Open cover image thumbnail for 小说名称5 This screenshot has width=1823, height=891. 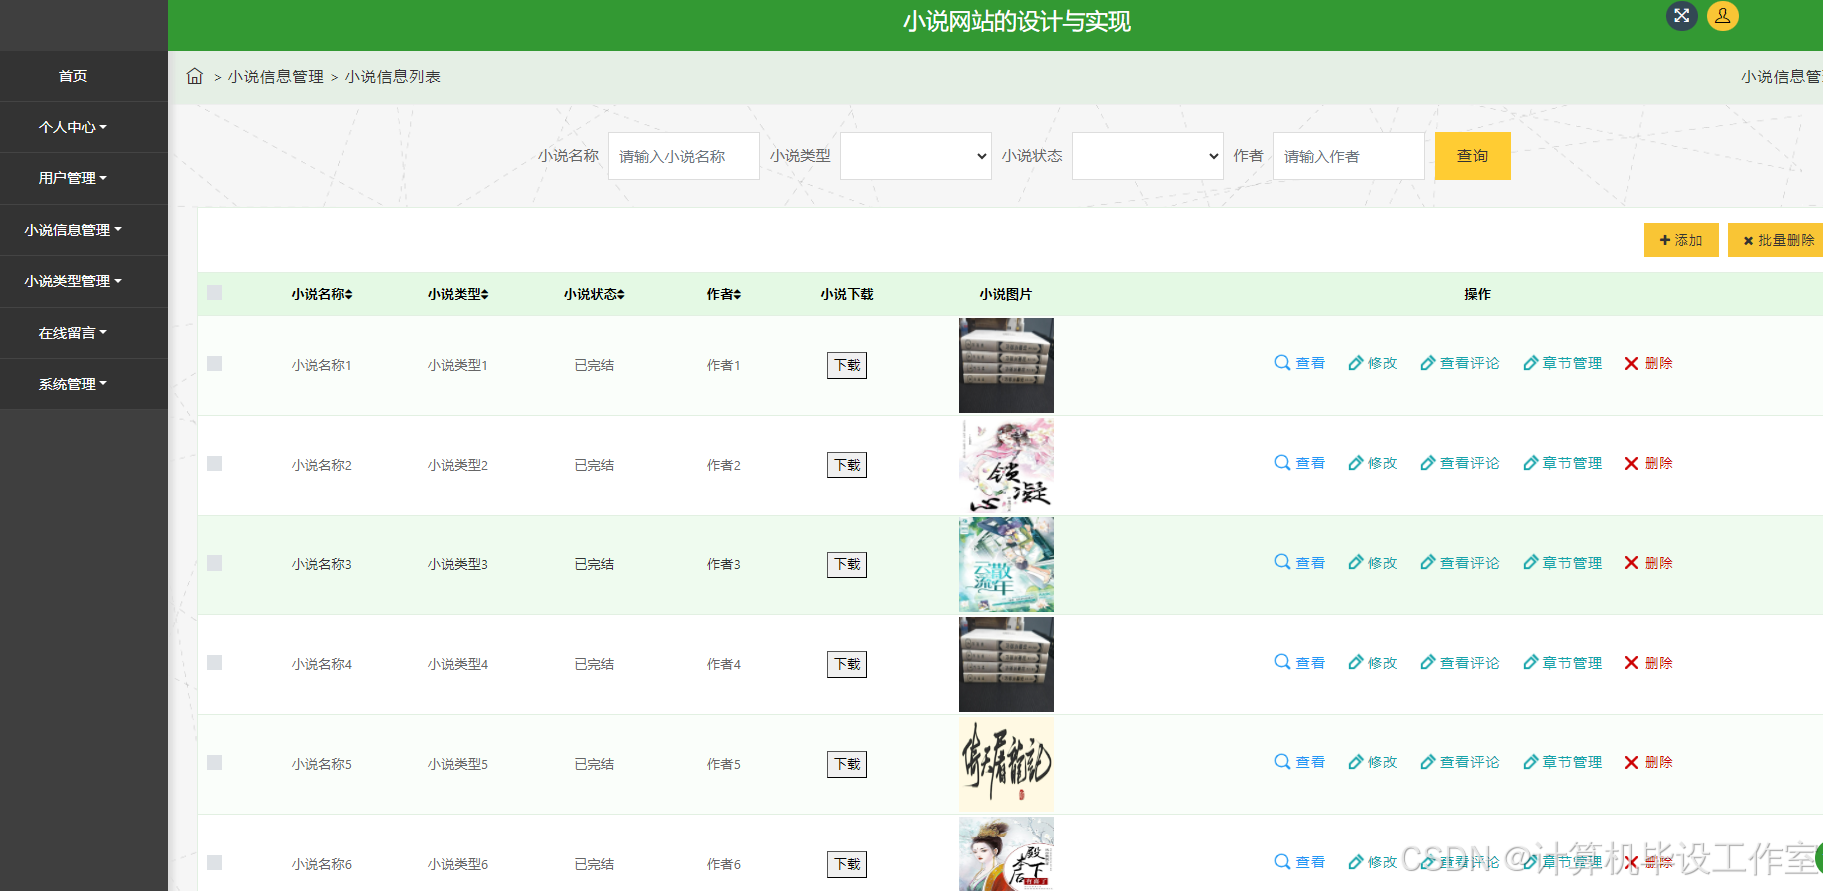[1006, 764]
